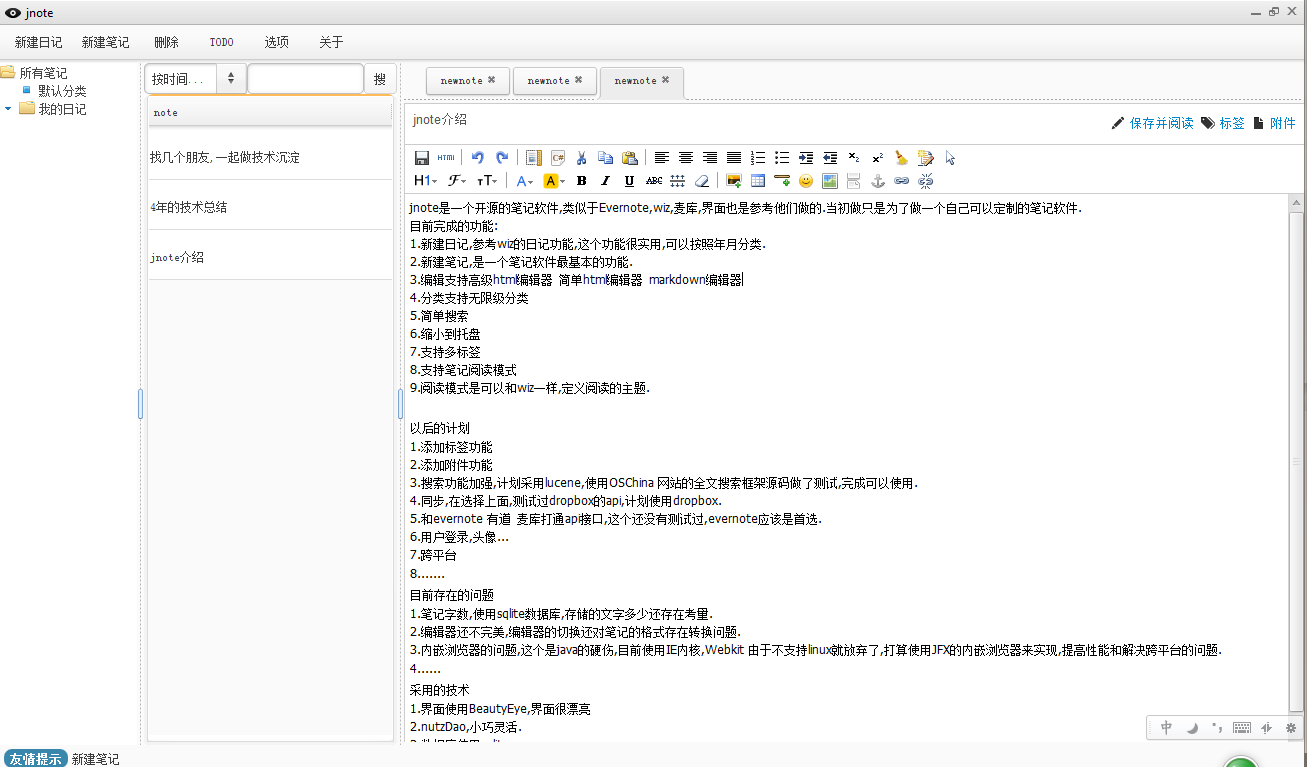Image resolution: width=1307 pixels, height=767 pixels.
Task: Open the template insert icon
Action: pyautogui.click(x=534, y=158)
